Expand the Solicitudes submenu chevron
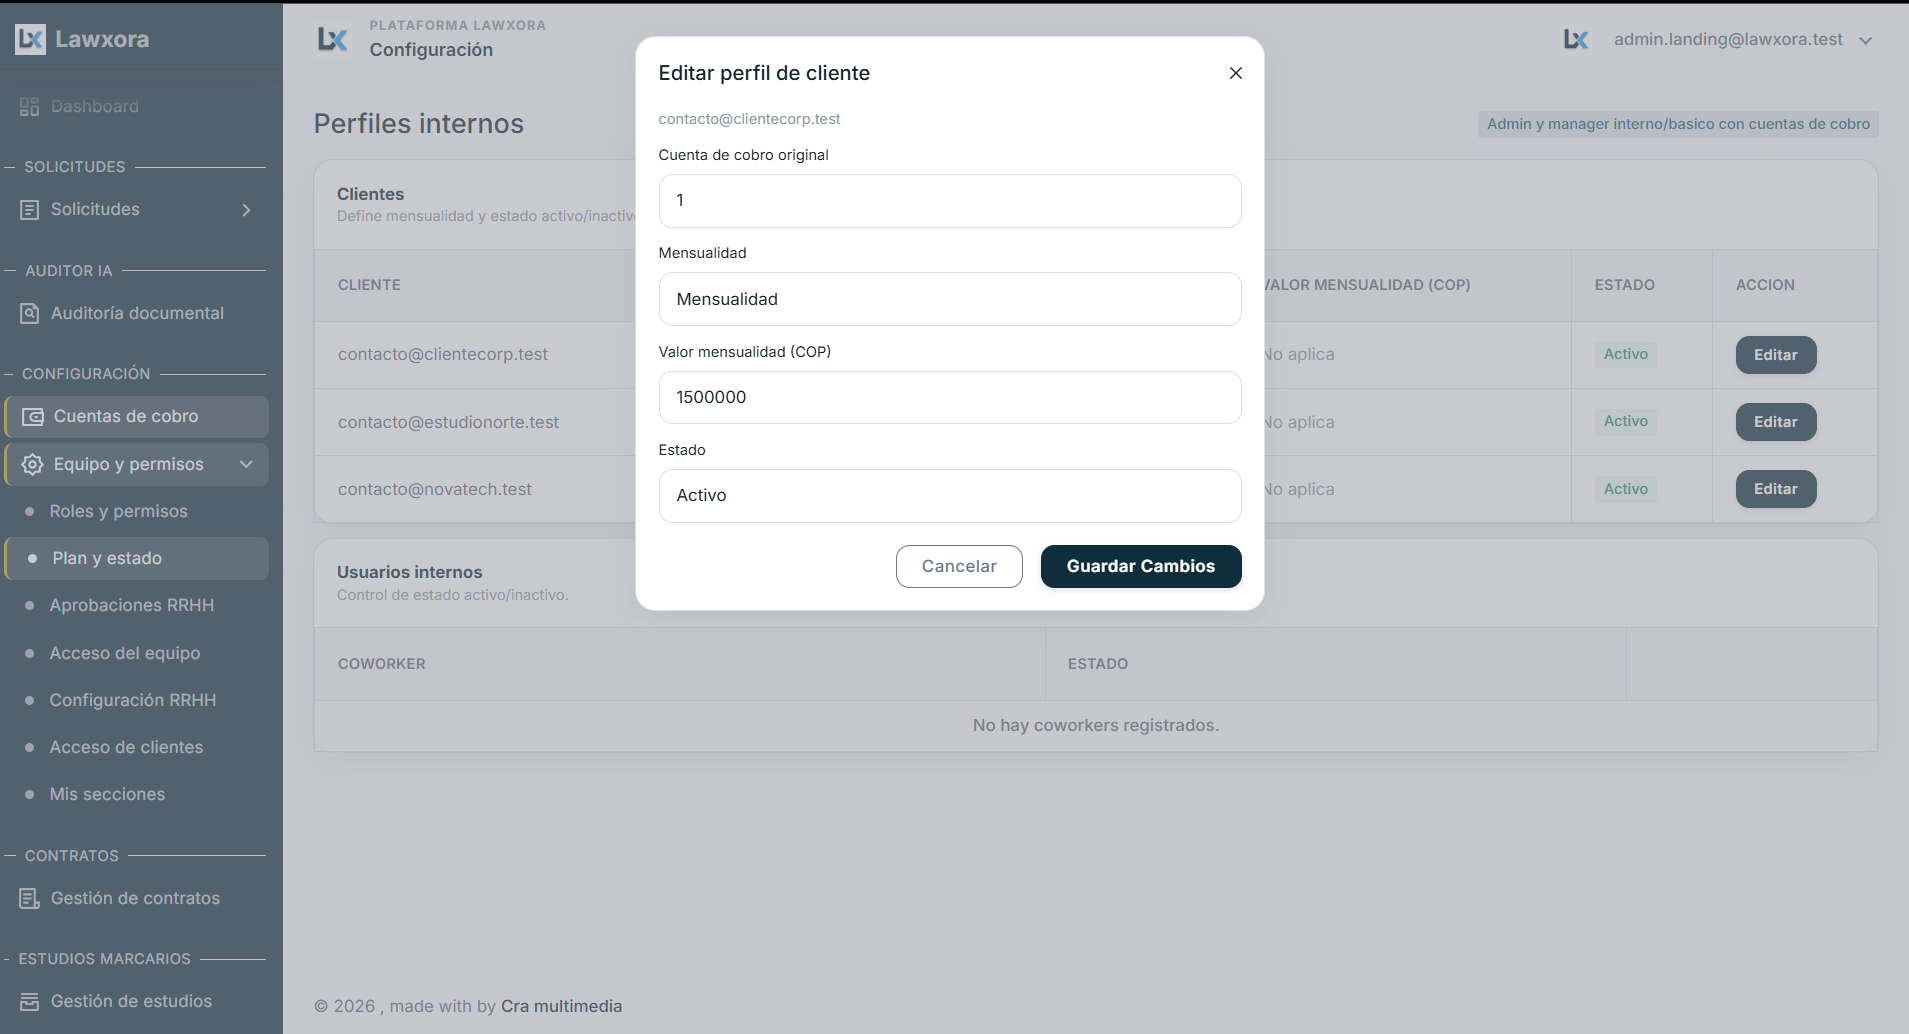1909x1034 pixels. coord(246,210)
